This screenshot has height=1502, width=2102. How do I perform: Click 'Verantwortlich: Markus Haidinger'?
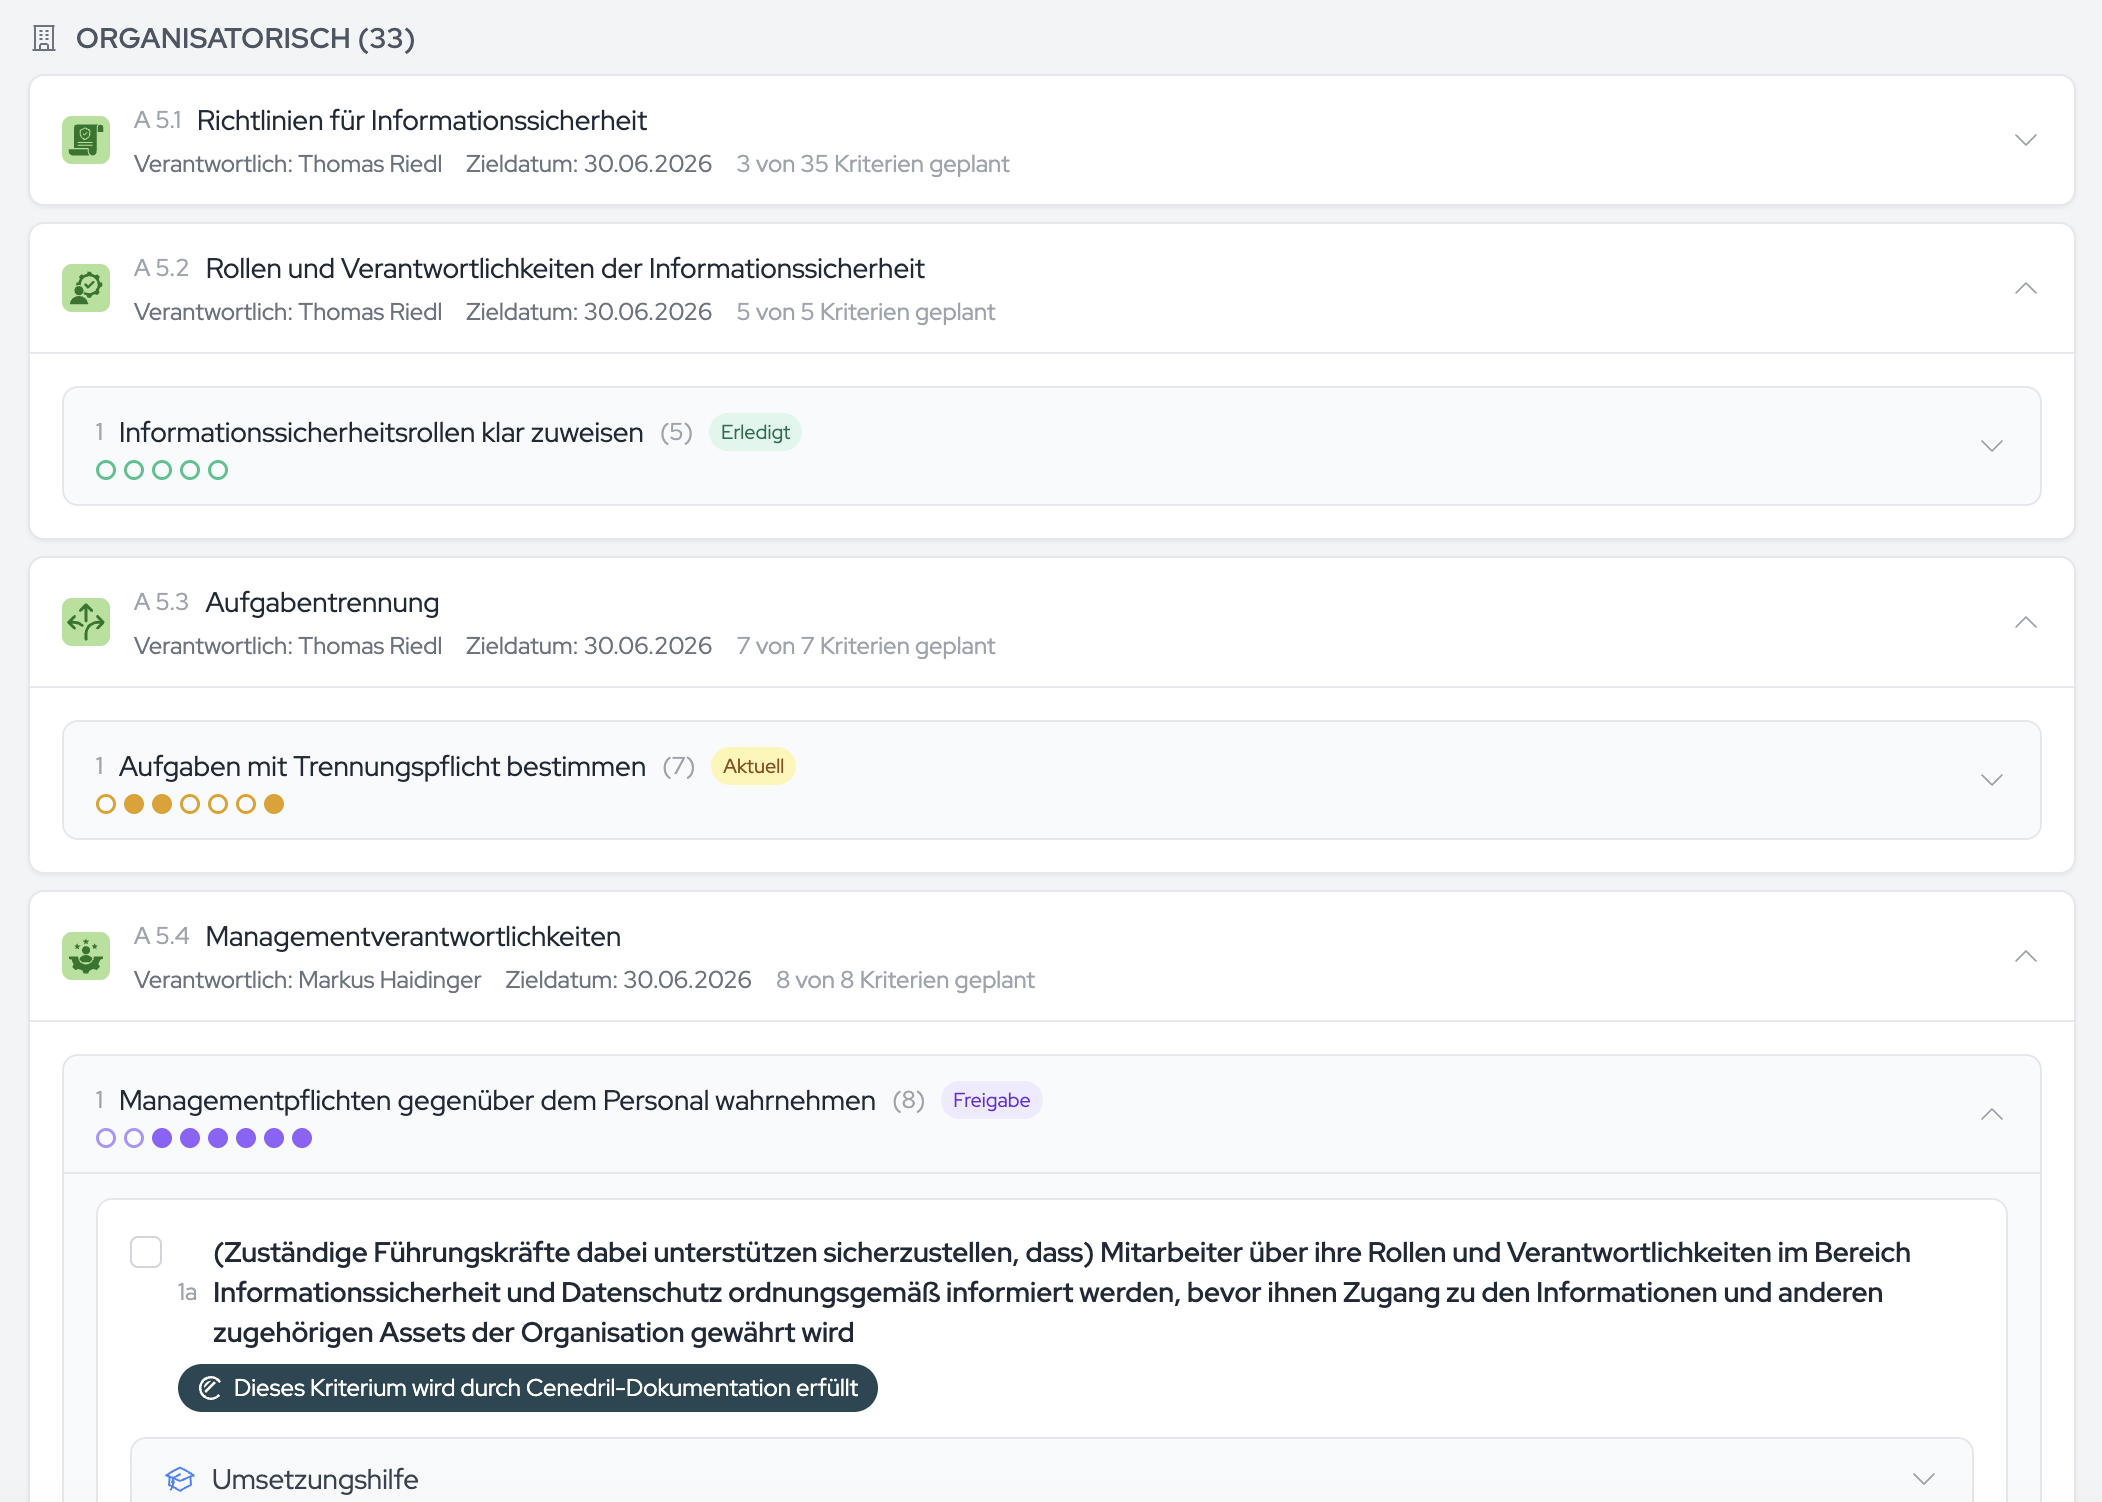308,980
